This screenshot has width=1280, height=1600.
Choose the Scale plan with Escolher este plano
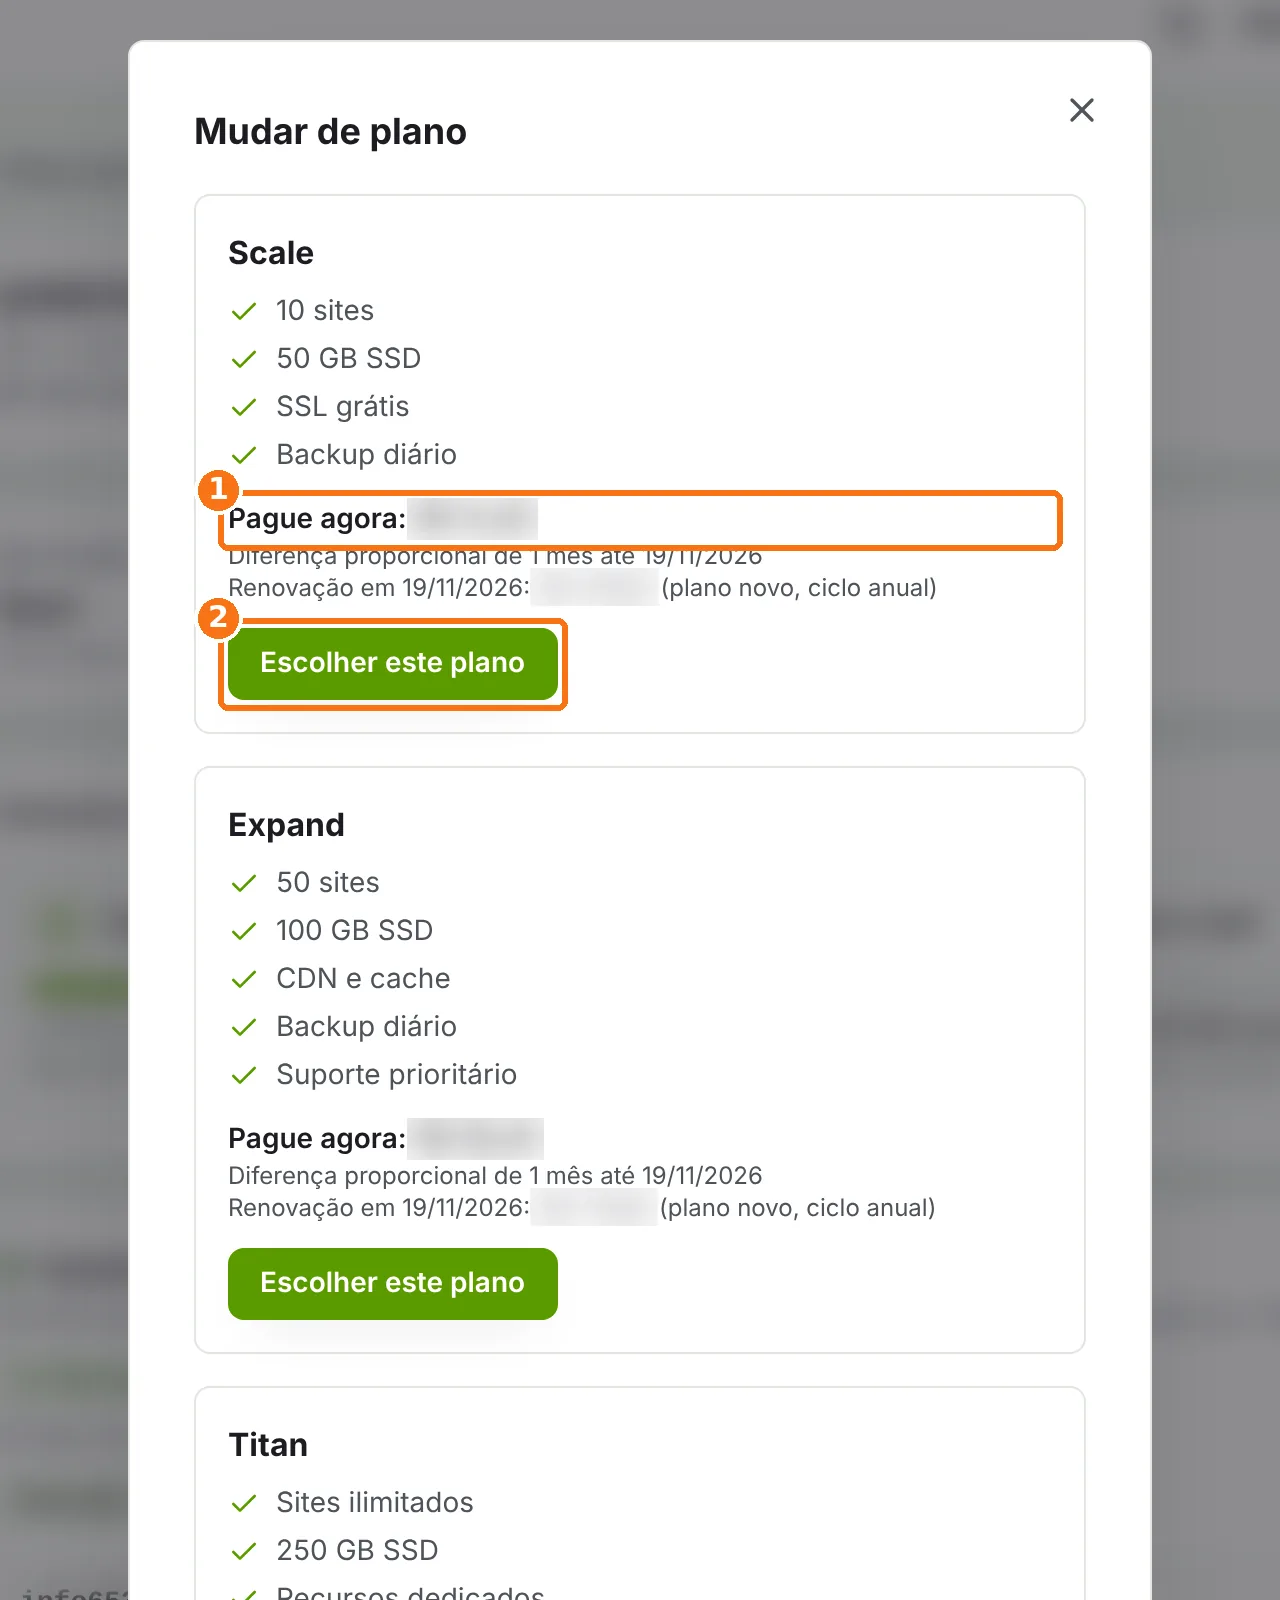point(393,663)
